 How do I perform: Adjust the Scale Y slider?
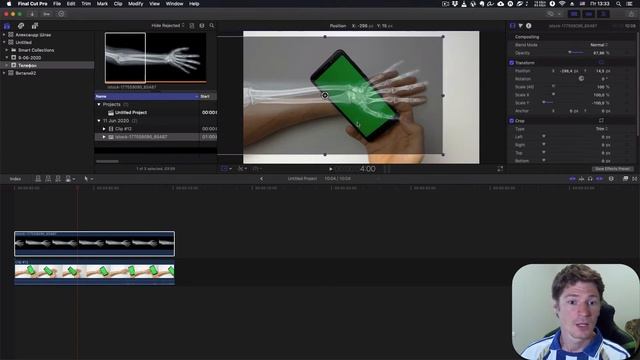(x=548, y=102)
